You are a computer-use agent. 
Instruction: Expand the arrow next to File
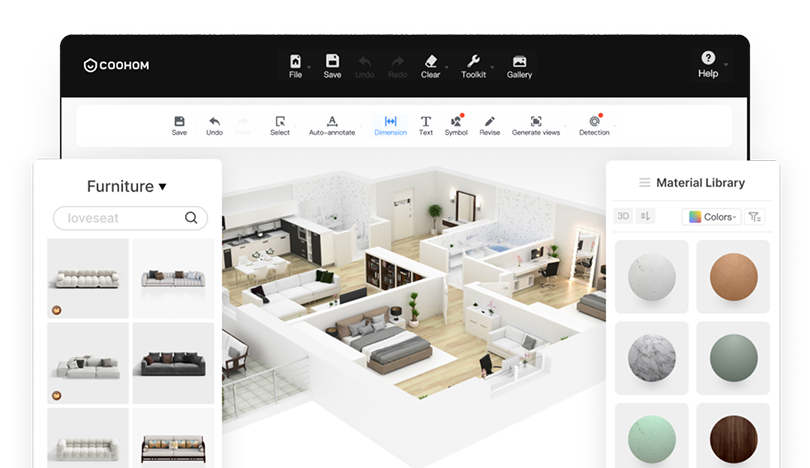click(309, 67)
